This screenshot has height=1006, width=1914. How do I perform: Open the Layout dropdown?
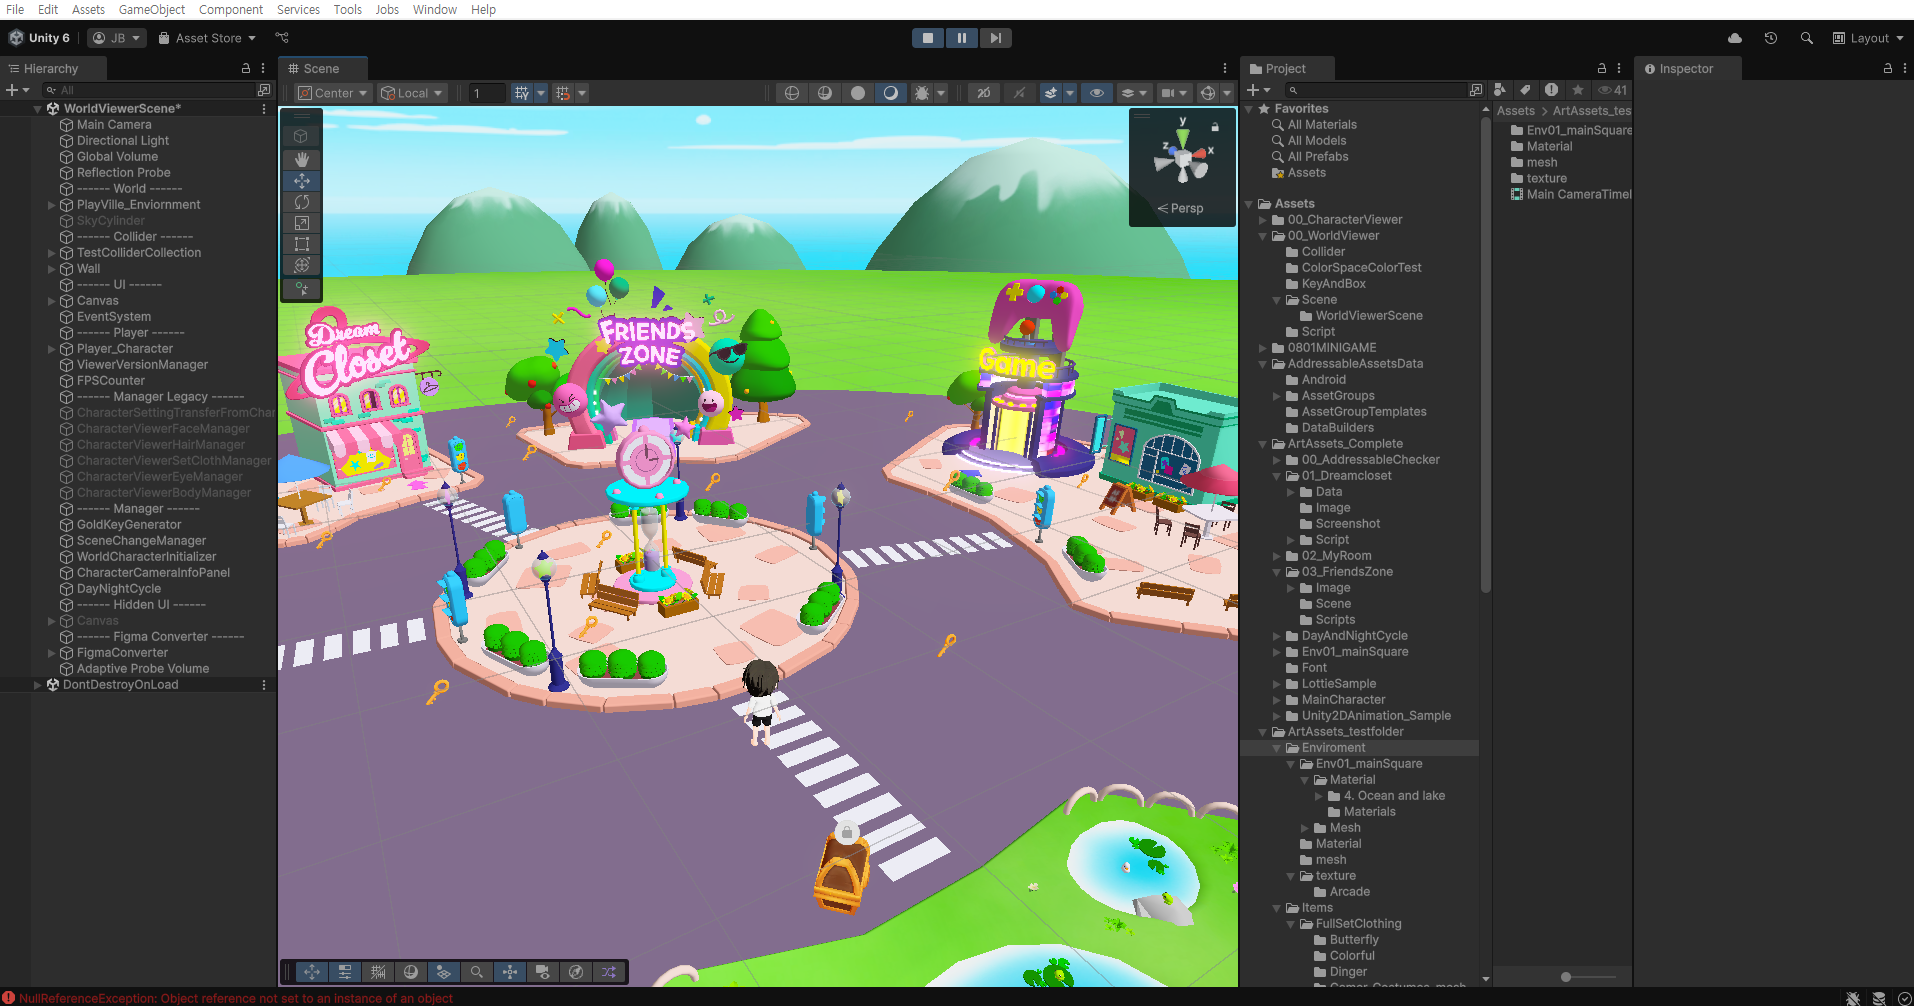[1868, 38]
